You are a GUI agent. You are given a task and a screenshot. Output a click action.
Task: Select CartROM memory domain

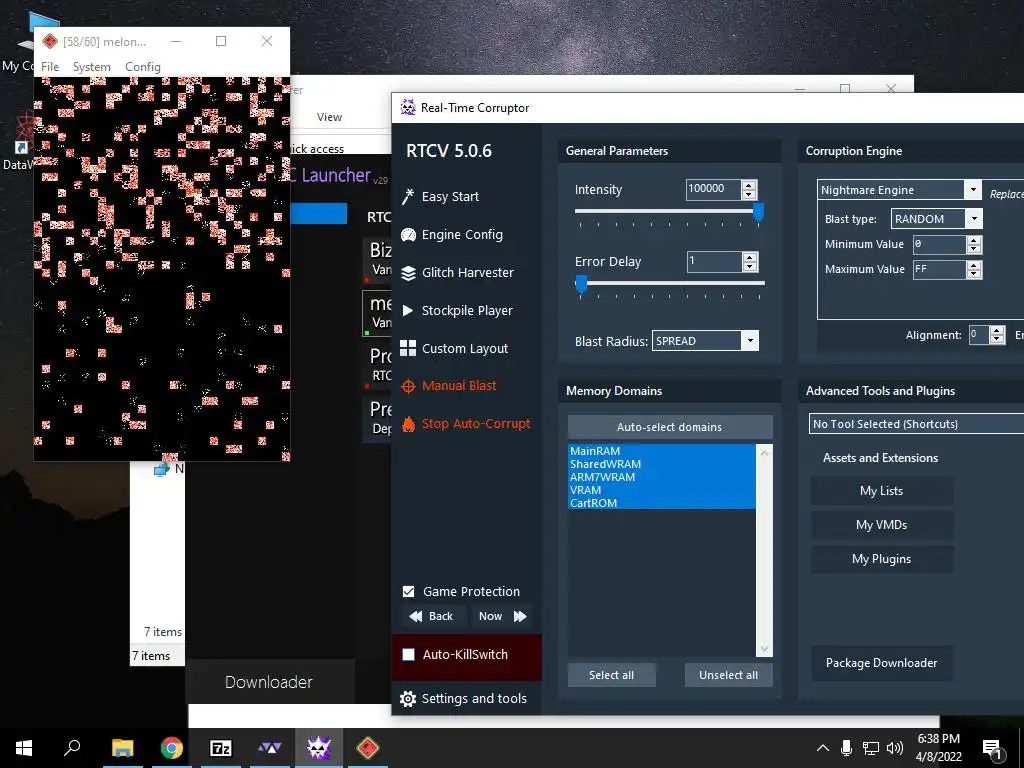point(662,503)
